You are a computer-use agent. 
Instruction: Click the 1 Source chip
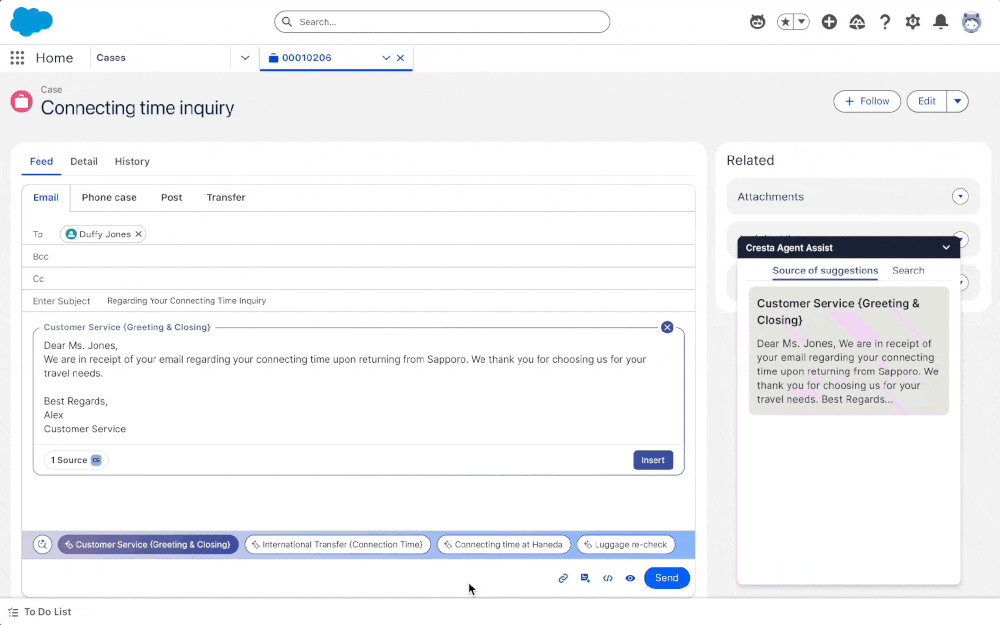[76, 460]
